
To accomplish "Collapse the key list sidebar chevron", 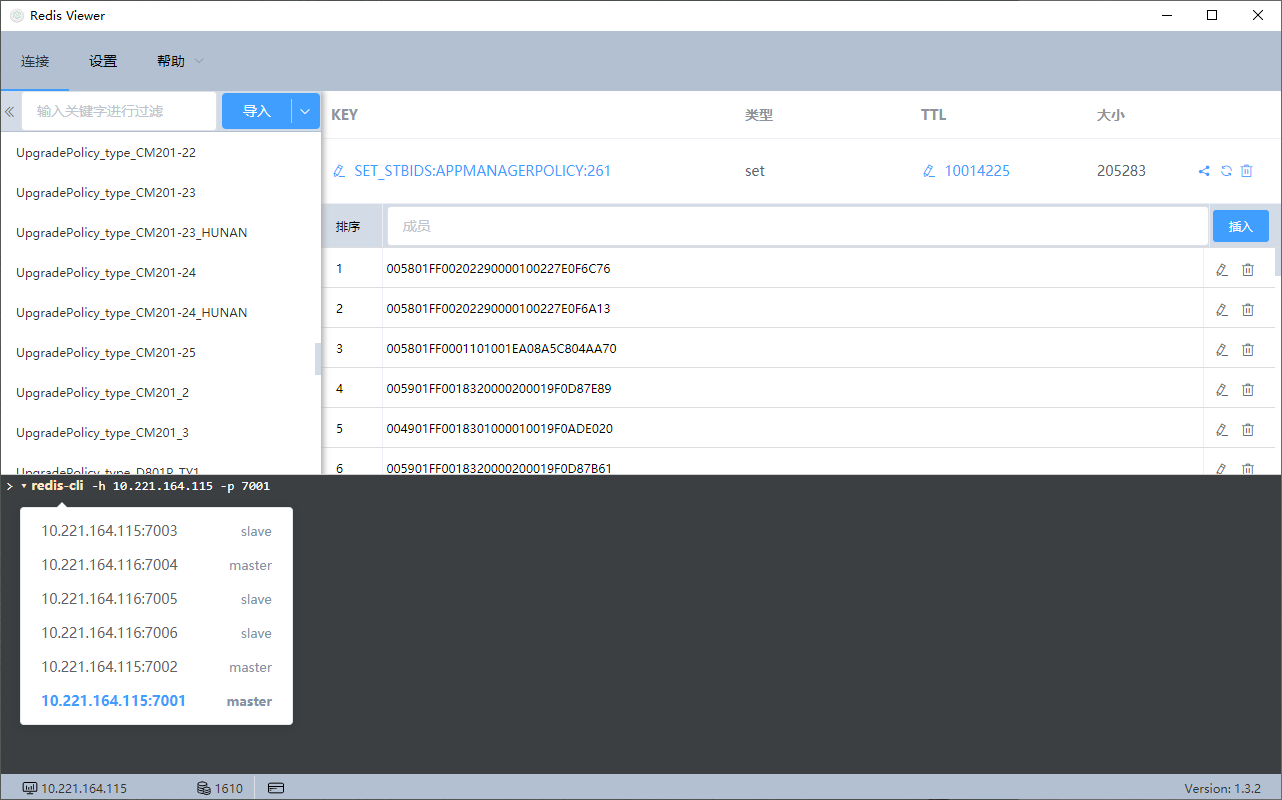I will [10, 111].
